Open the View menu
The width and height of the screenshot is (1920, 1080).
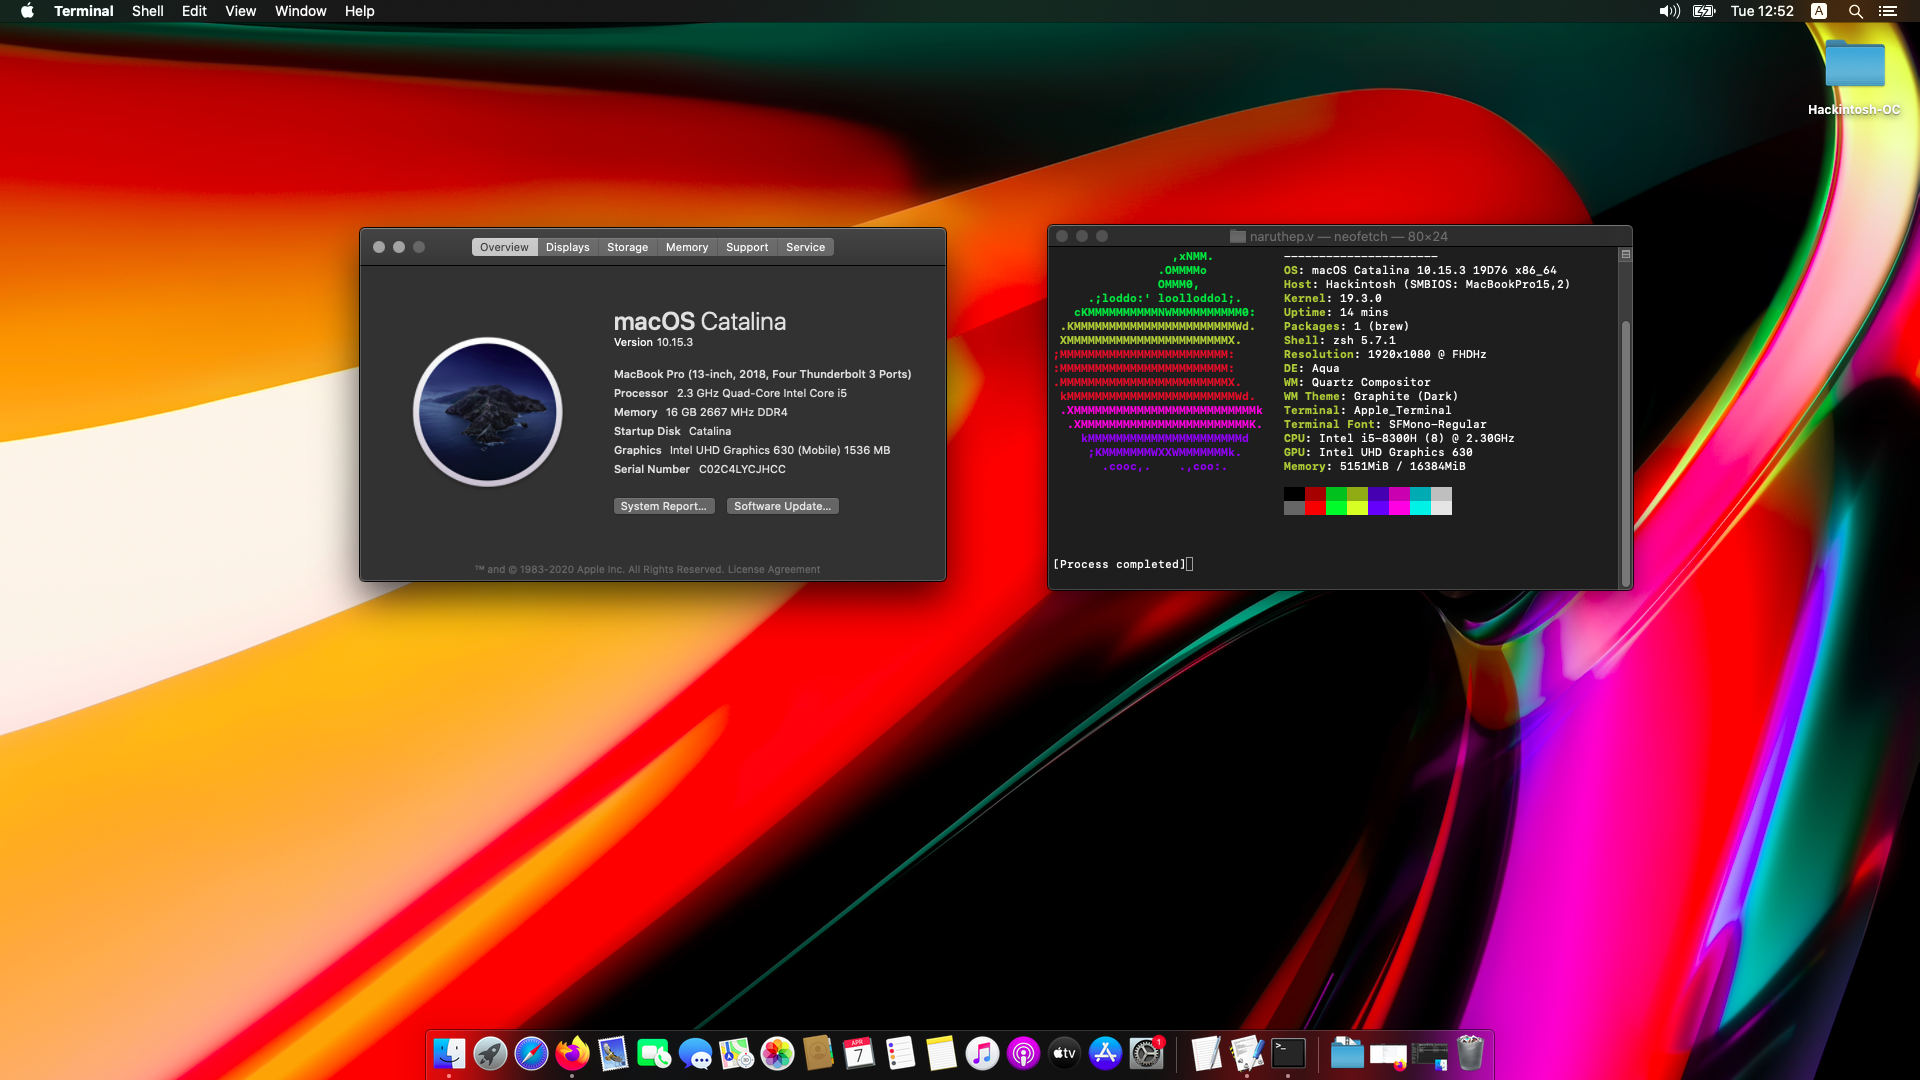[240, 11]
